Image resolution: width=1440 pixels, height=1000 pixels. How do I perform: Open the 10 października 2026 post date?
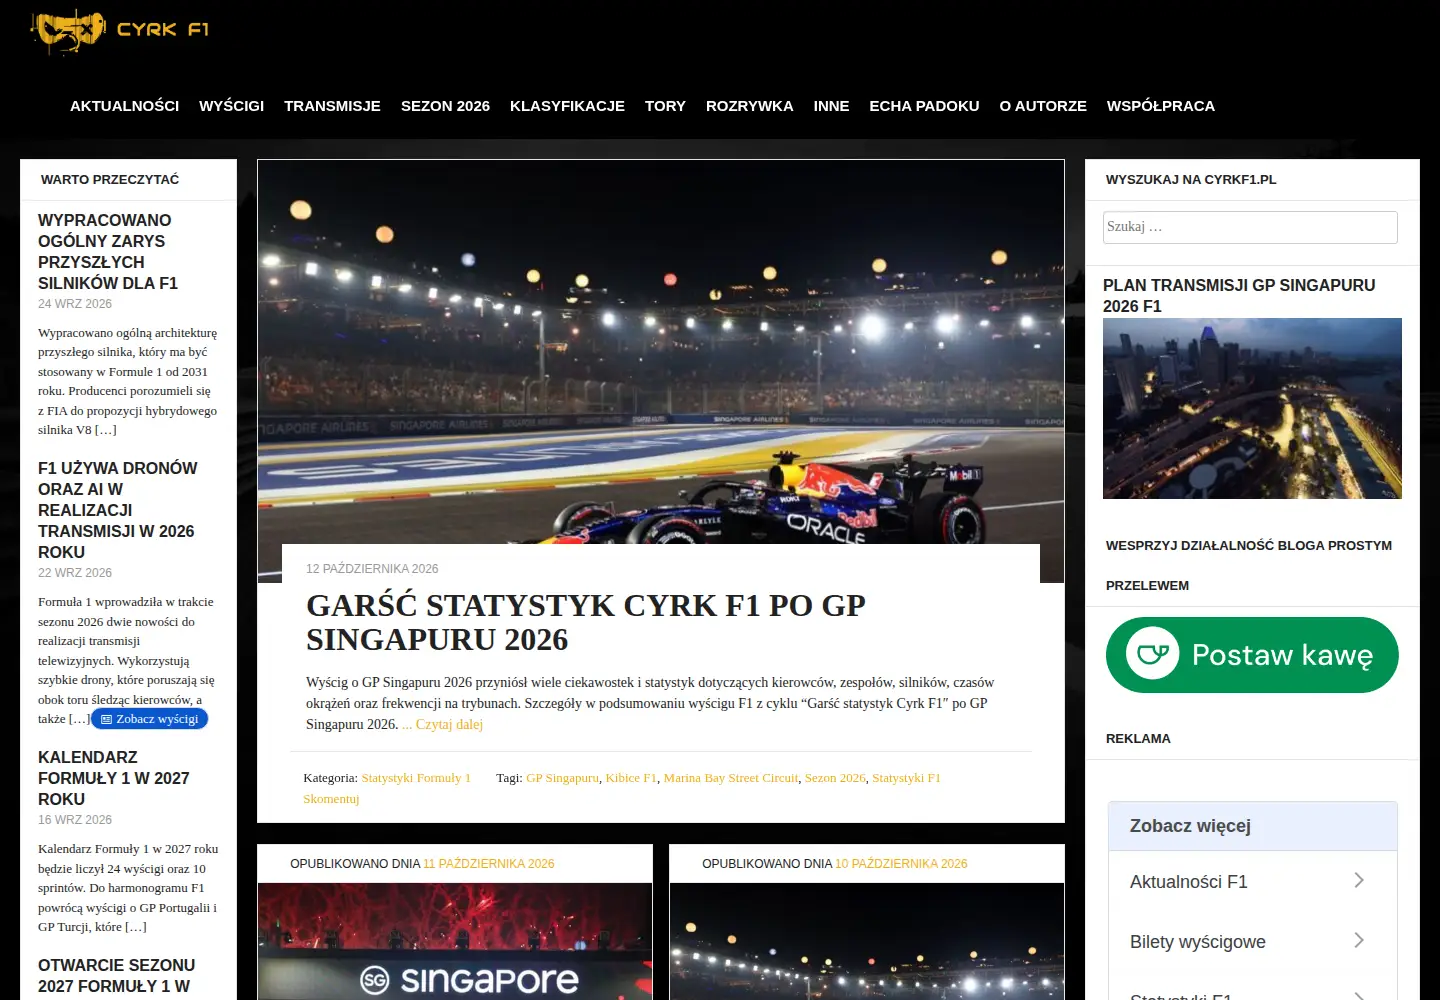901,864
